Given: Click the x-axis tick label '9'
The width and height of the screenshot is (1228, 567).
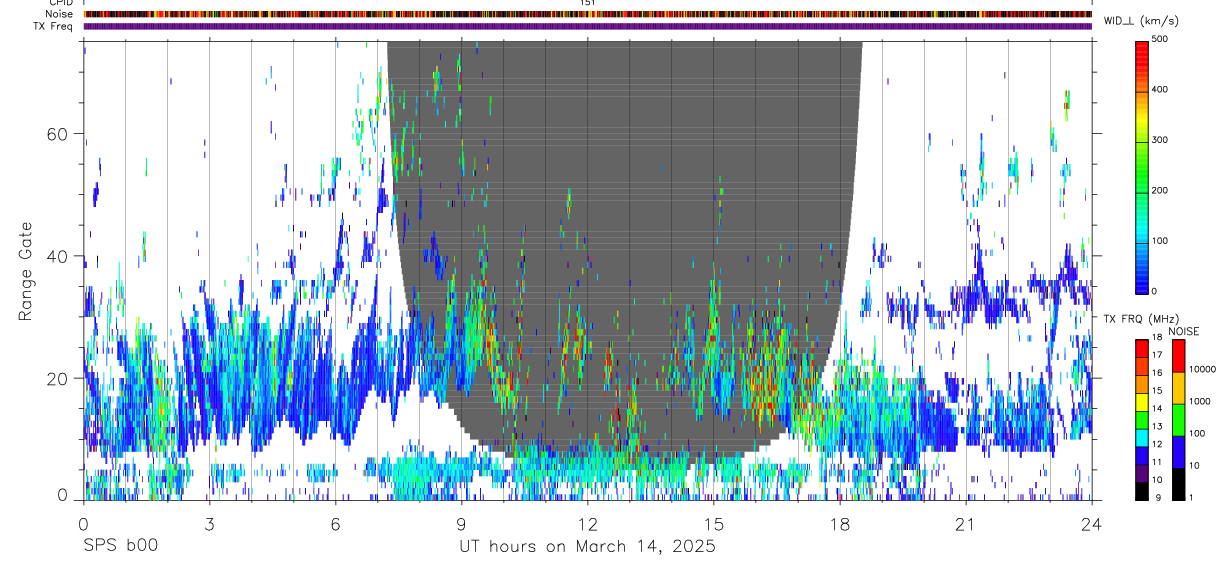Looking at the screenshot, I should coord(461,524).
